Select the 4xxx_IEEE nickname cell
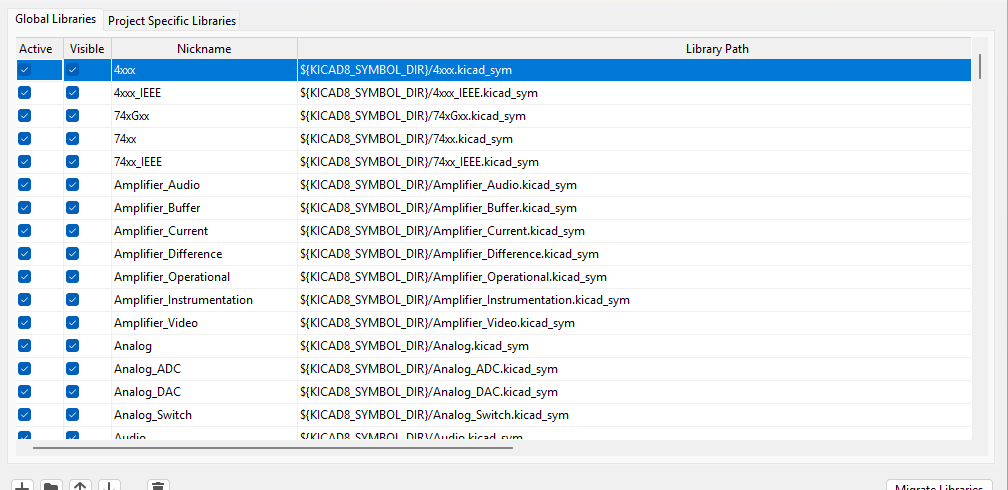This screenshot has height=490, width=1008. 204,93
